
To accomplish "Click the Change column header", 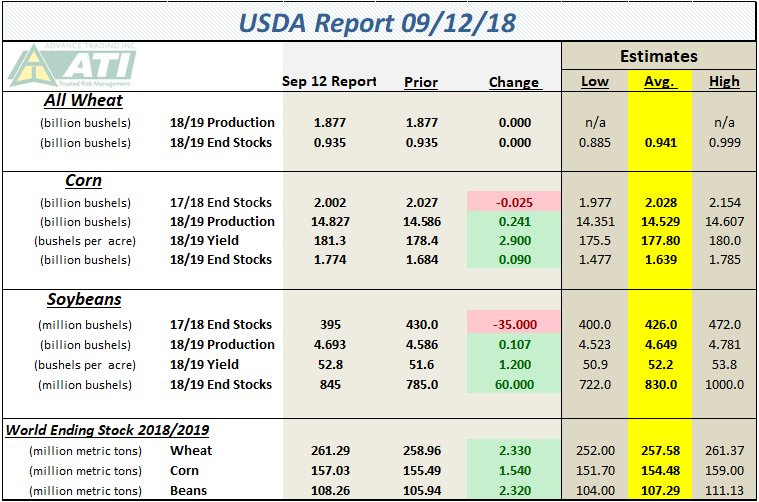I will pyautogui.click(x=514, y=82).
